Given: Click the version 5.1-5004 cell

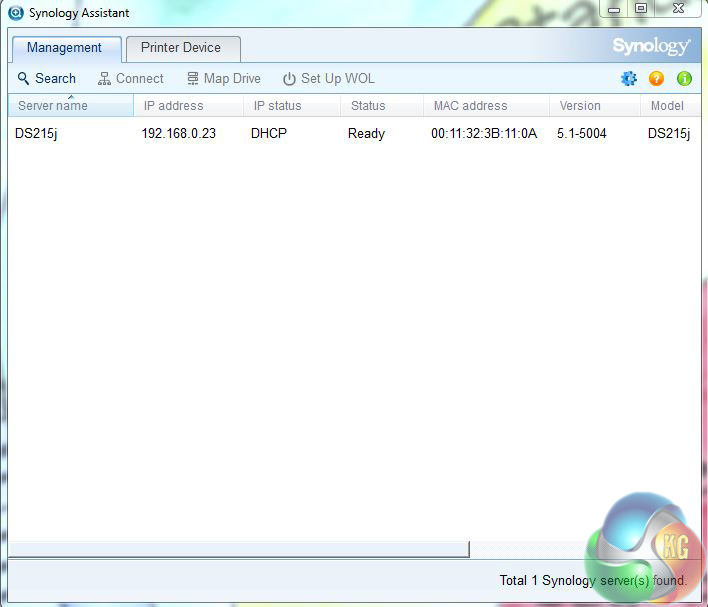Looking at the screenshot, I should [x=582, y=134].
